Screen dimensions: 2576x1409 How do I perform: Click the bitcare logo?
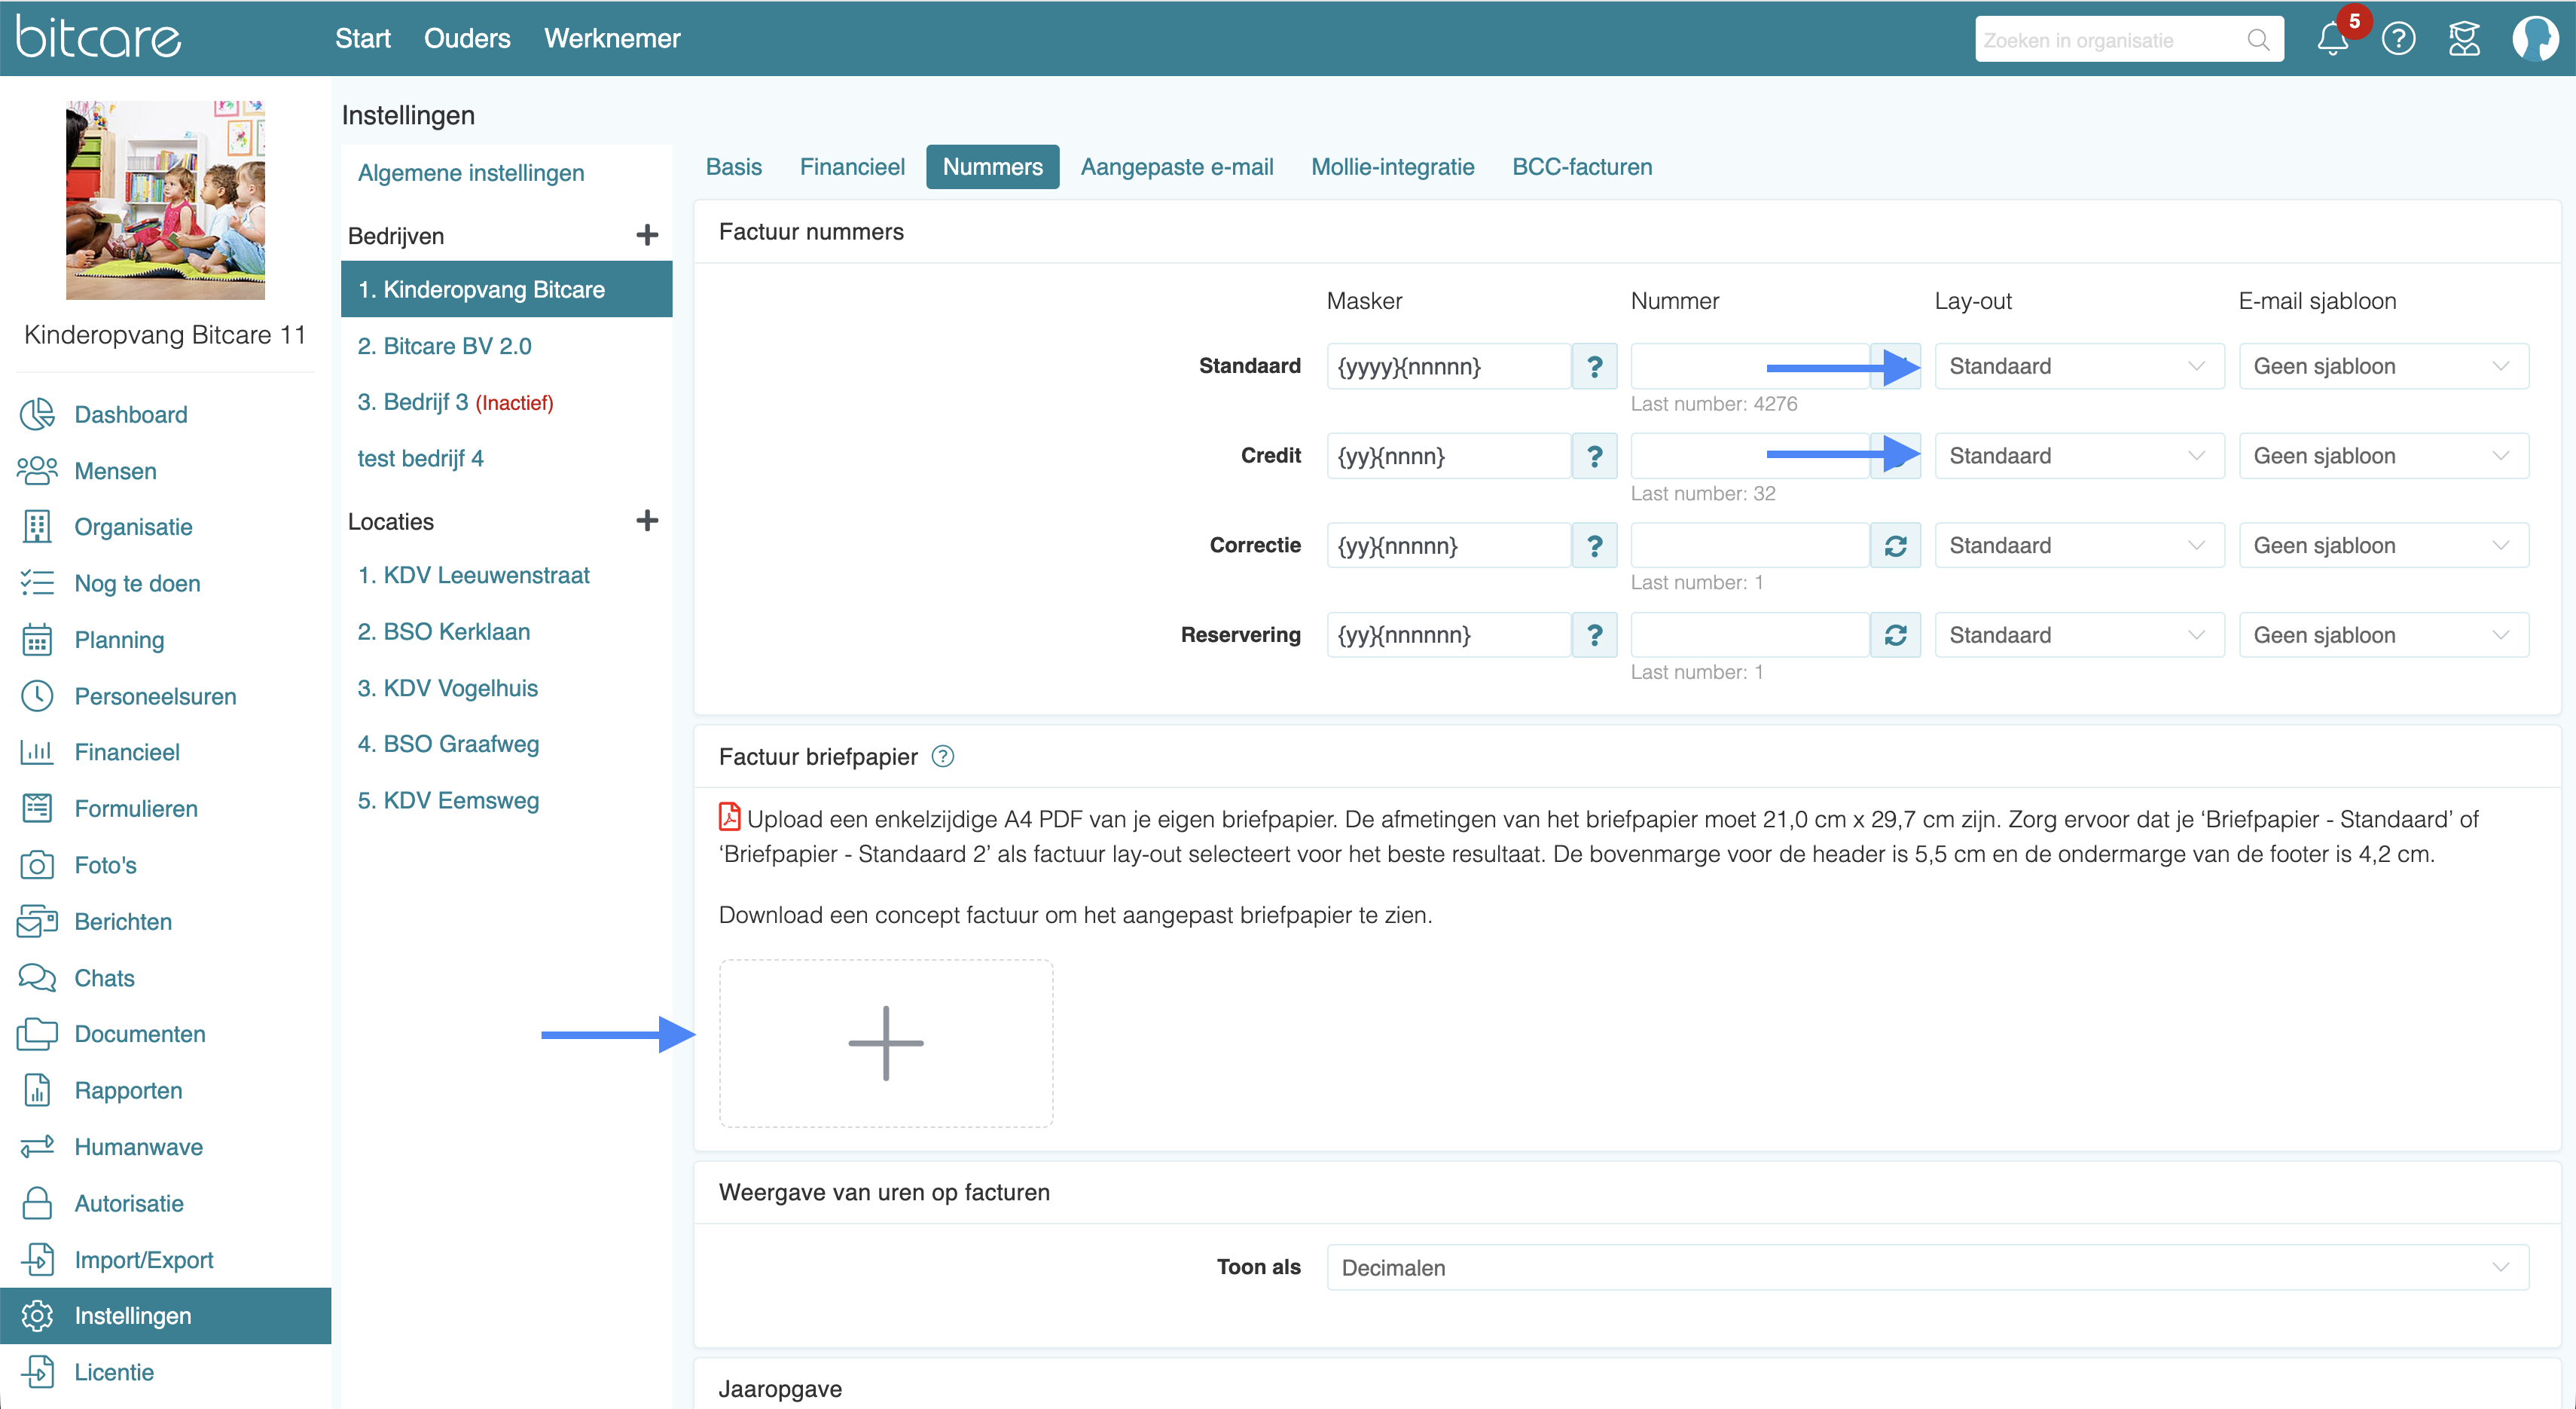pos(98,38)
